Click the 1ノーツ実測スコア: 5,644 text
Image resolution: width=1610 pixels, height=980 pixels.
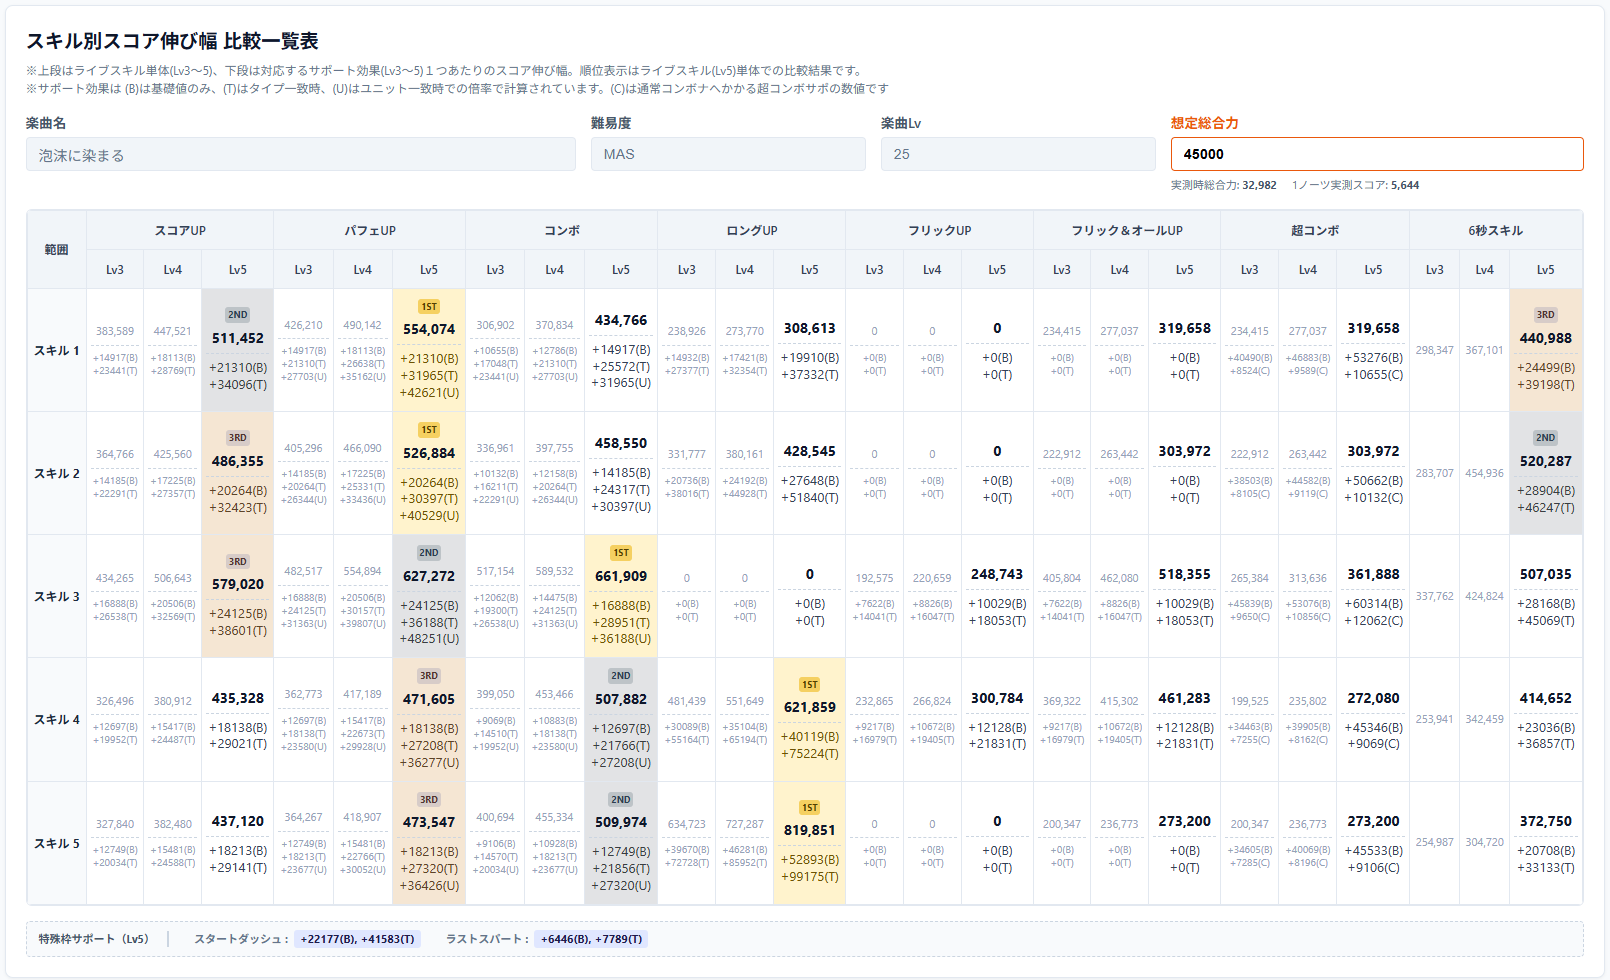click(x=1355, y=185)
